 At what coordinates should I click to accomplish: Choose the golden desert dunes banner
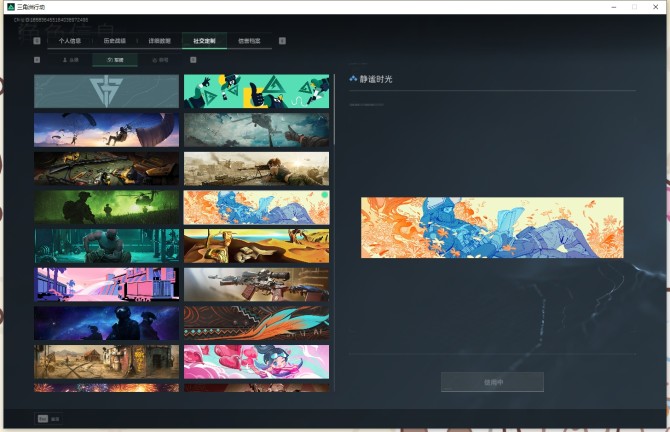[x=256, y=246]
